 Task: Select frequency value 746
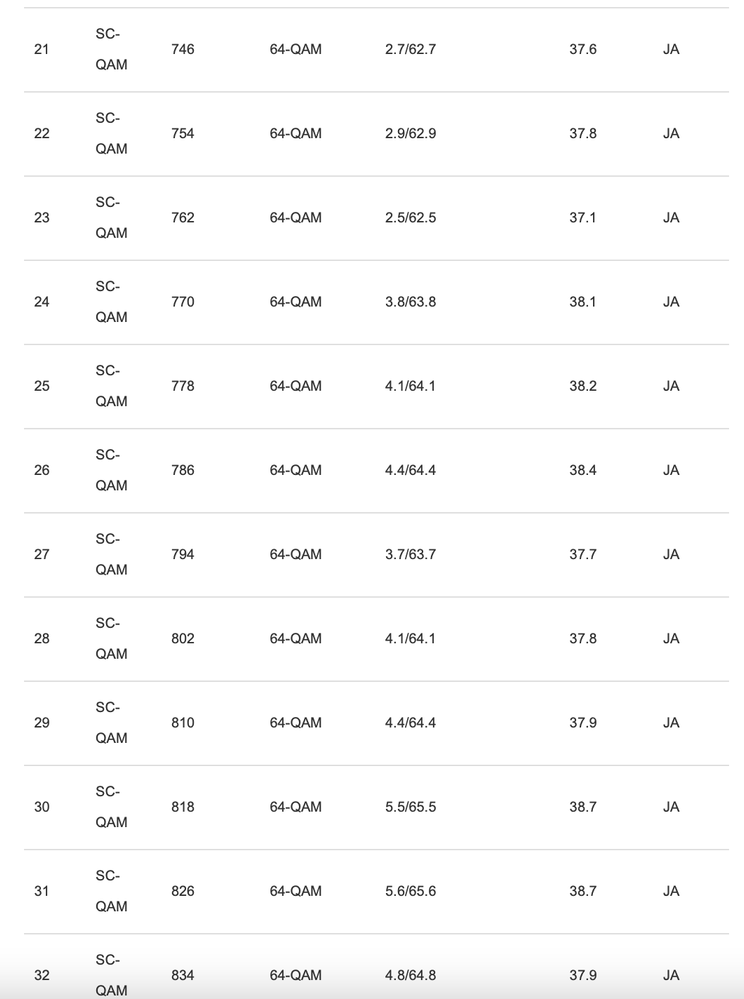coord(183,49)
